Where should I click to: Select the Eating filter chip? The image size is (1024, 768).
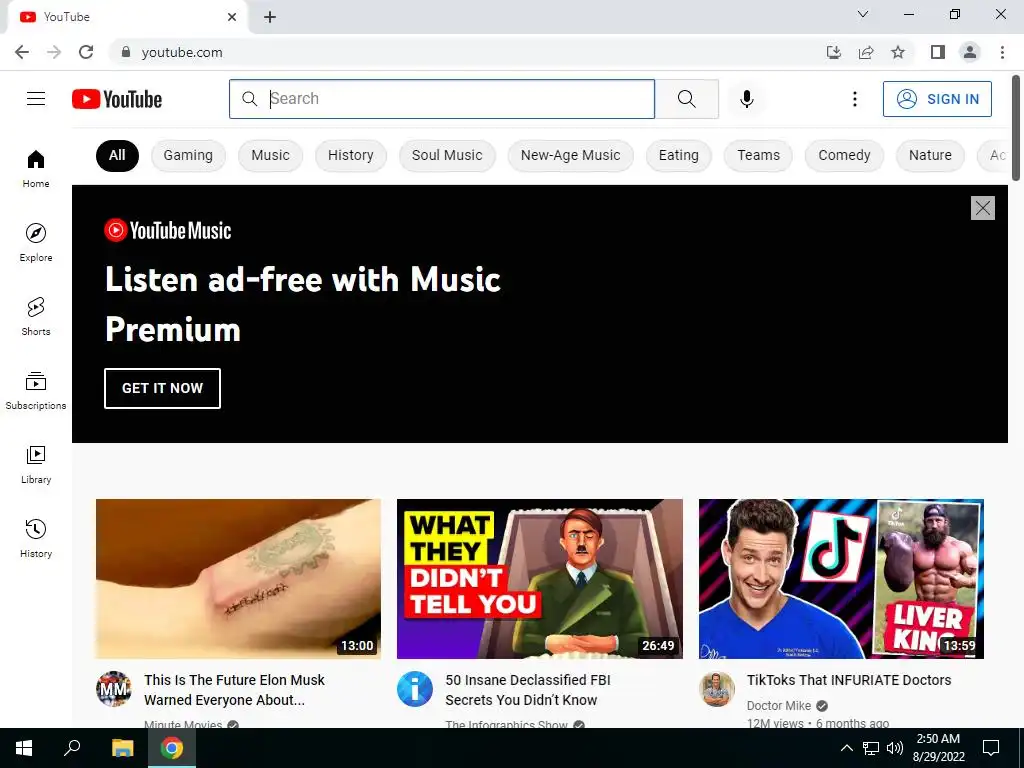679,155
